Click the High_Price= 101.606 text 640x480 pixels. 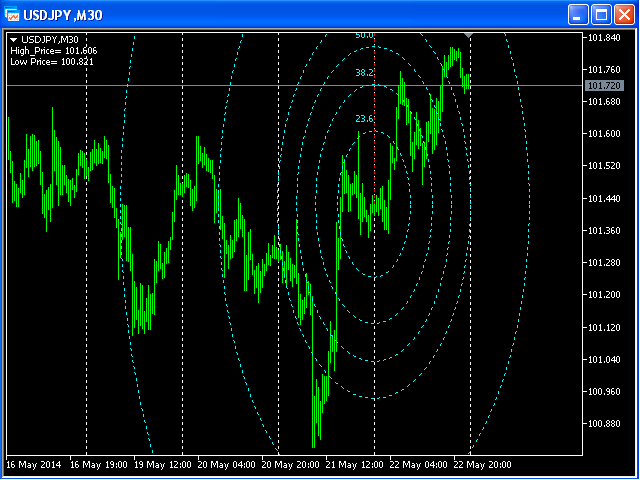pyautogui.click(x=54, y=51)
